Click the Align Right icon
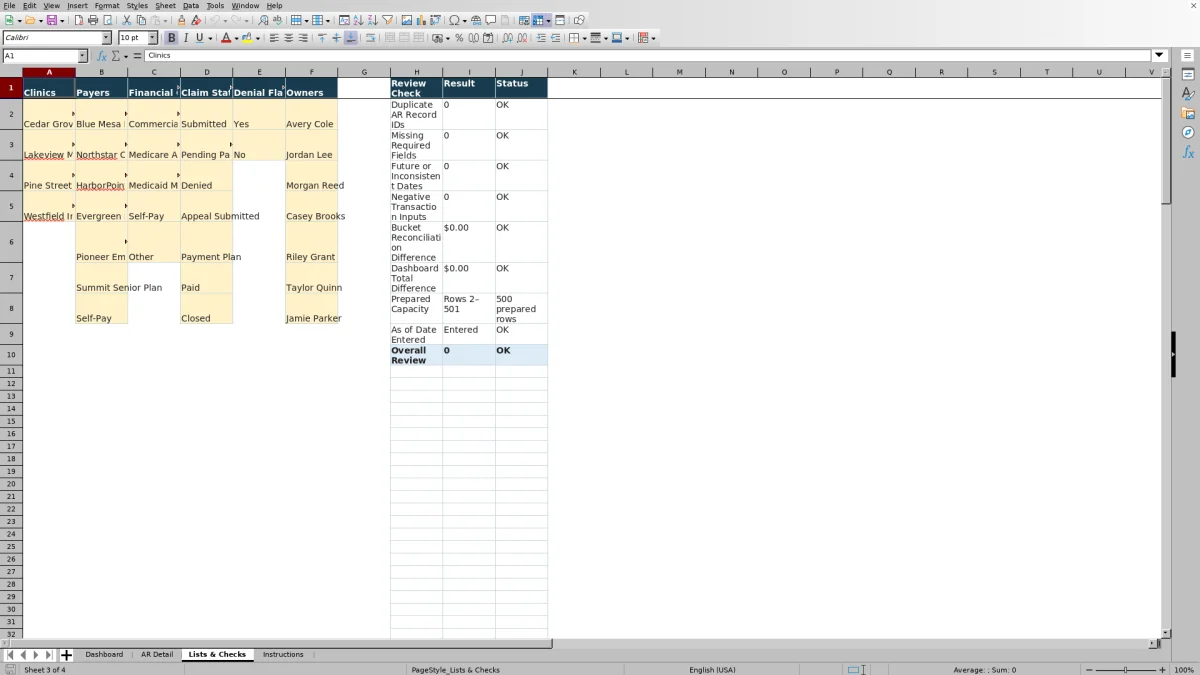 [303, 38]
